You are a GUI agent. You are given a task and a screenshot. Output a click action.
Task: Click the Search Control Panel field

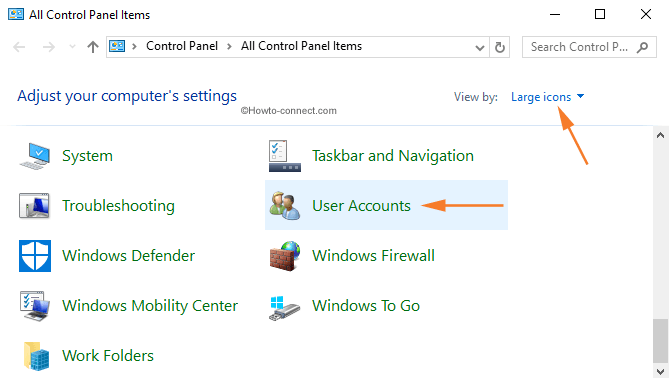pos(589,47)
